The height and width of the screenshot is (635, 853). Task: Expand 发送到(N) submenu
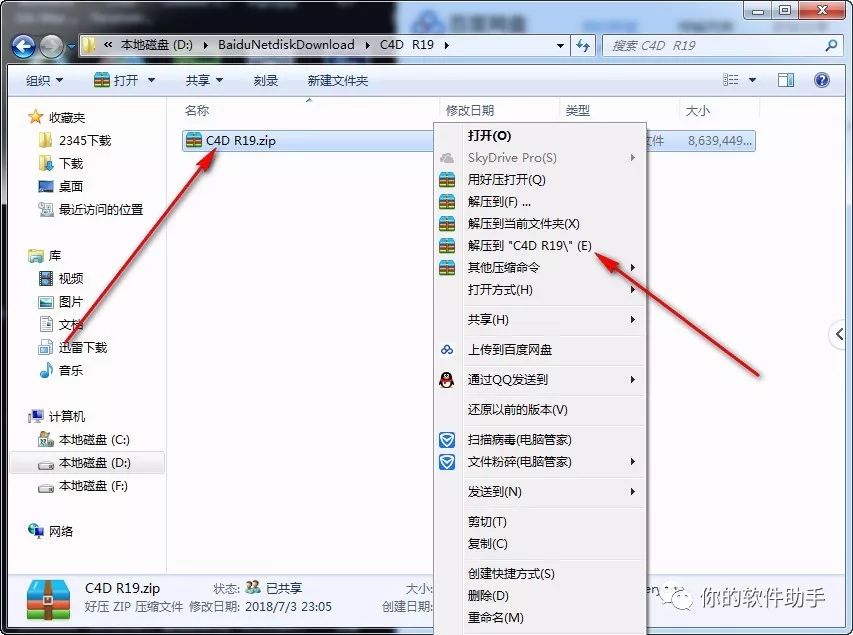click(x=540, y=492)
